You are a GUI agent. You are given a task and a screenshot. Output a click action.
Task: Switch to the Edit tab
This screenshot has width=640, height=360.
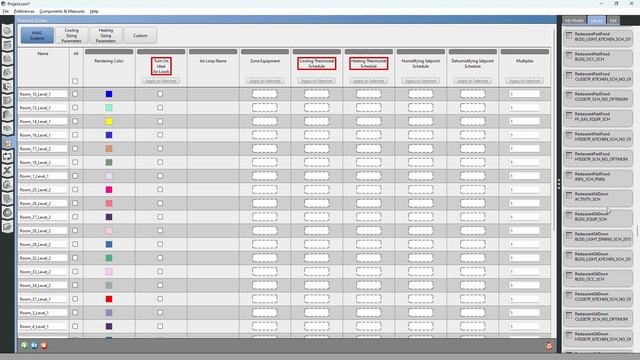[613, 20]
